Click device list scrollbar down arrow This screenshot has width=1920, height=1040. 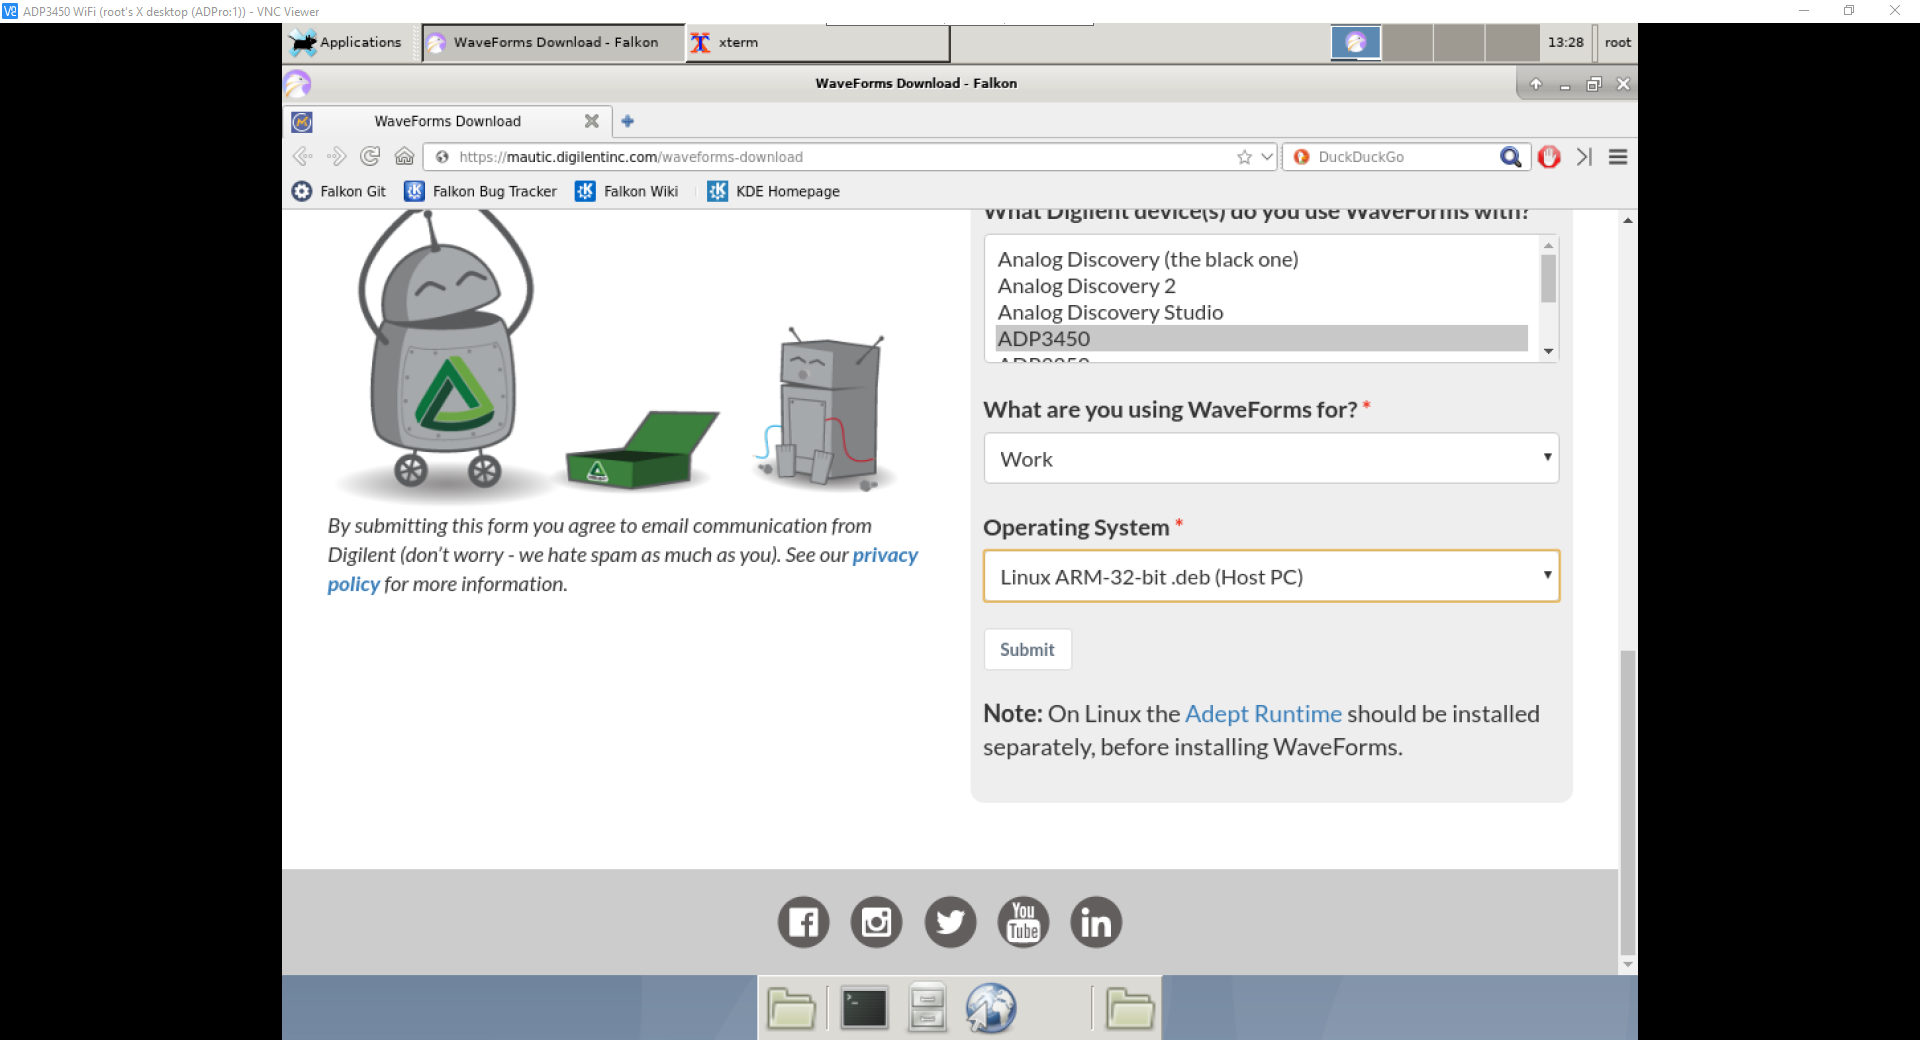coord(1548,351)
